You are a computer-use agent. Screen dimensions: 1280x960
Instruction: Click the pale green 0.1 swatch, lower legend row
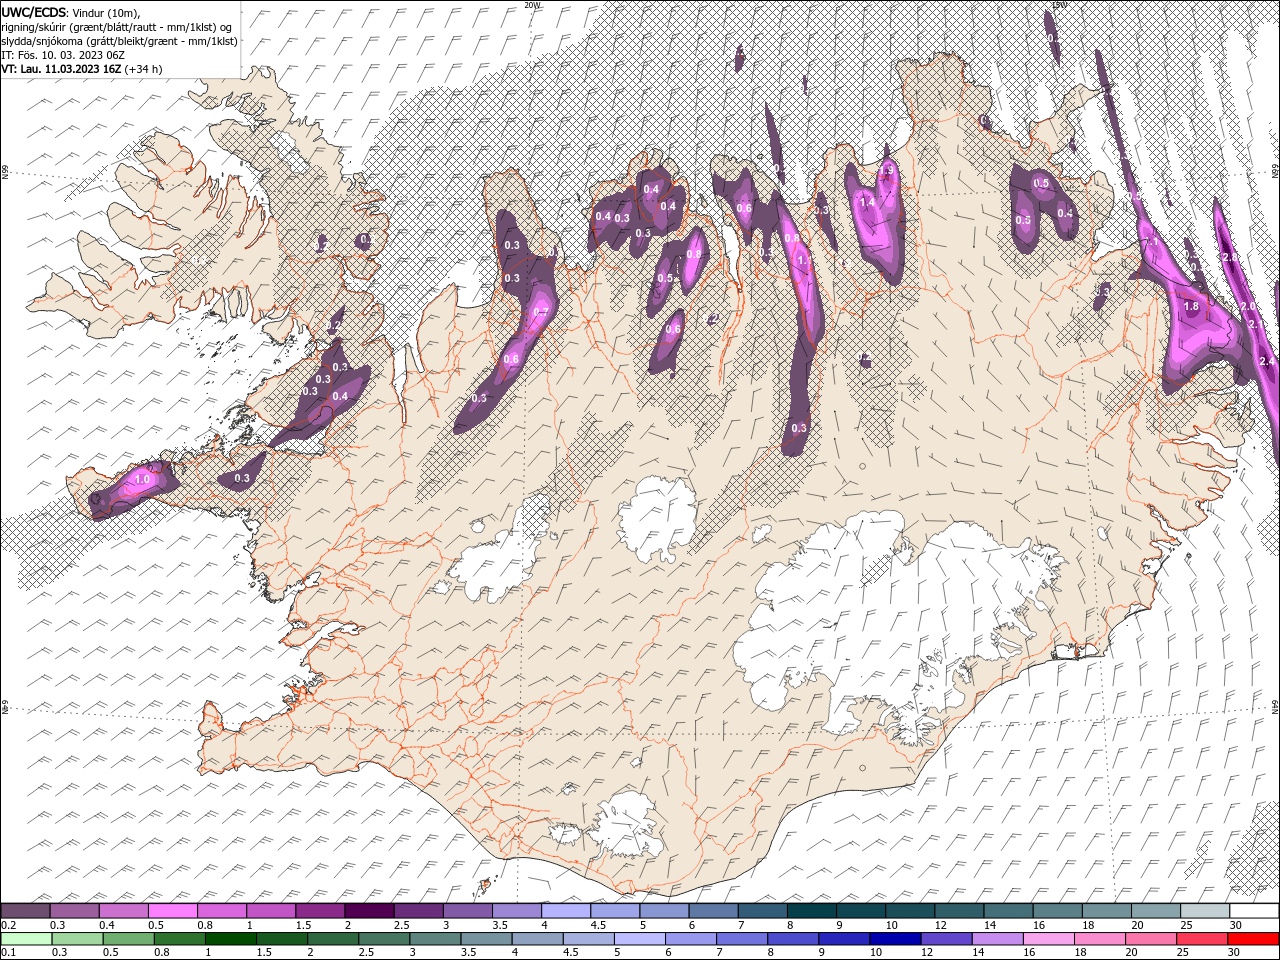point(26,939)
